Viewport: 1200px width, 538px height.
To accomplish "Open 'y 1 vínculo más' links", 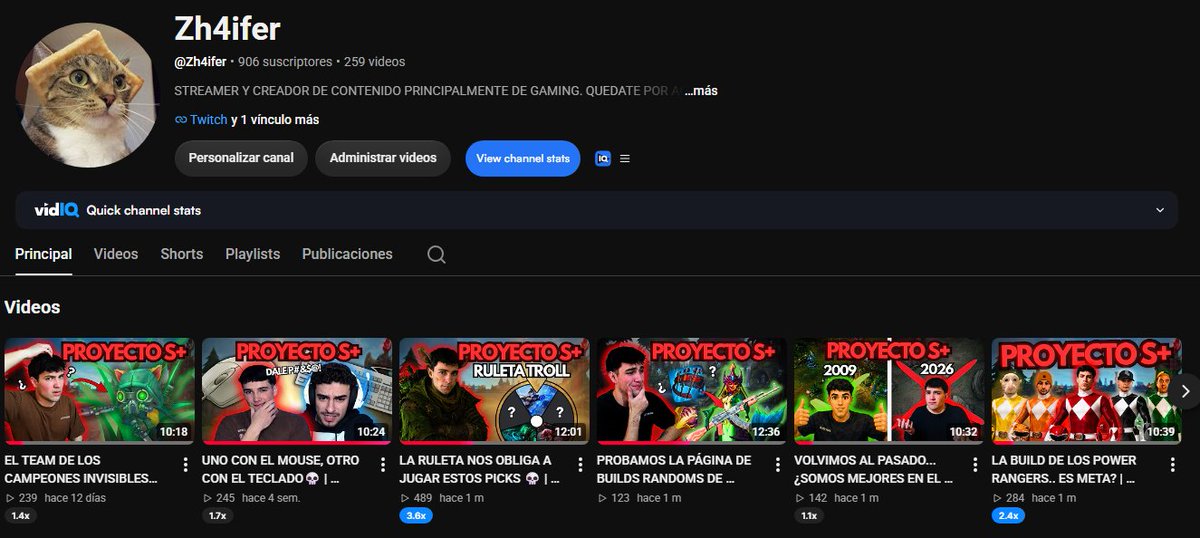I will (x=275, y=119).
